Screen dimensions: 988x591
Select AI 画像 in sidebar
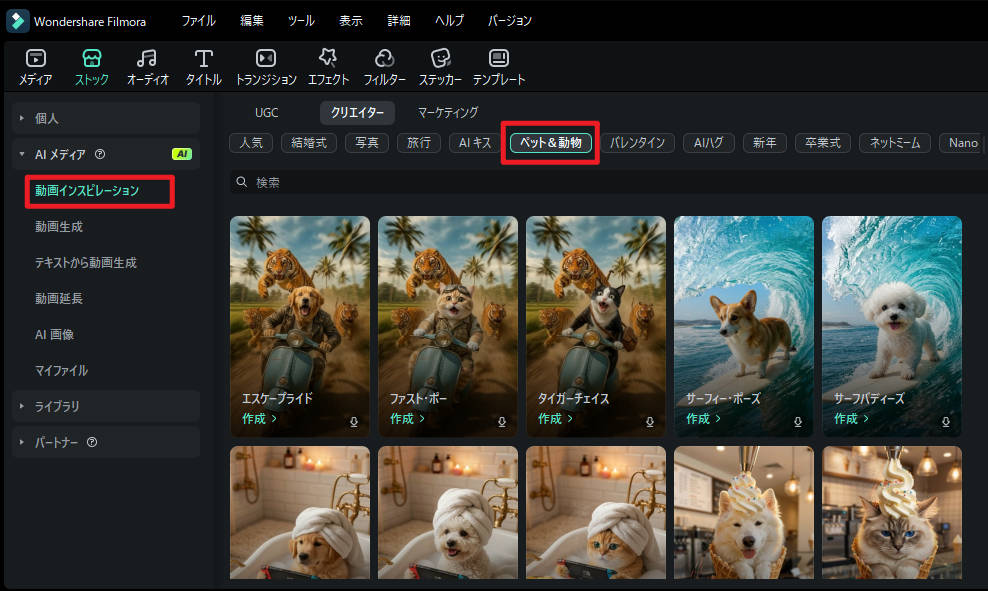[54, 335]
